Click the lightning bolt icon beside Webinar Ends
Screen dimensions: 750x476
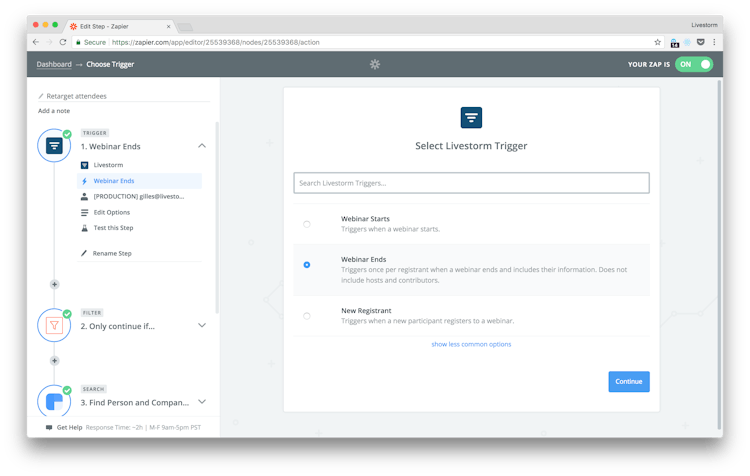pyautogui.click(x=84, y=181)
